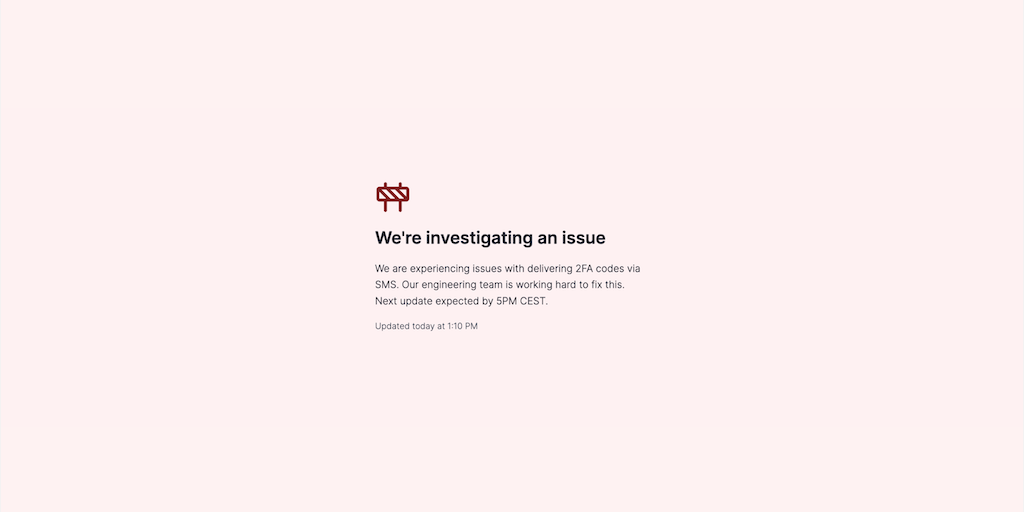
Task: Click the word "Our" in the description
Action: click(x=410, y=285)
